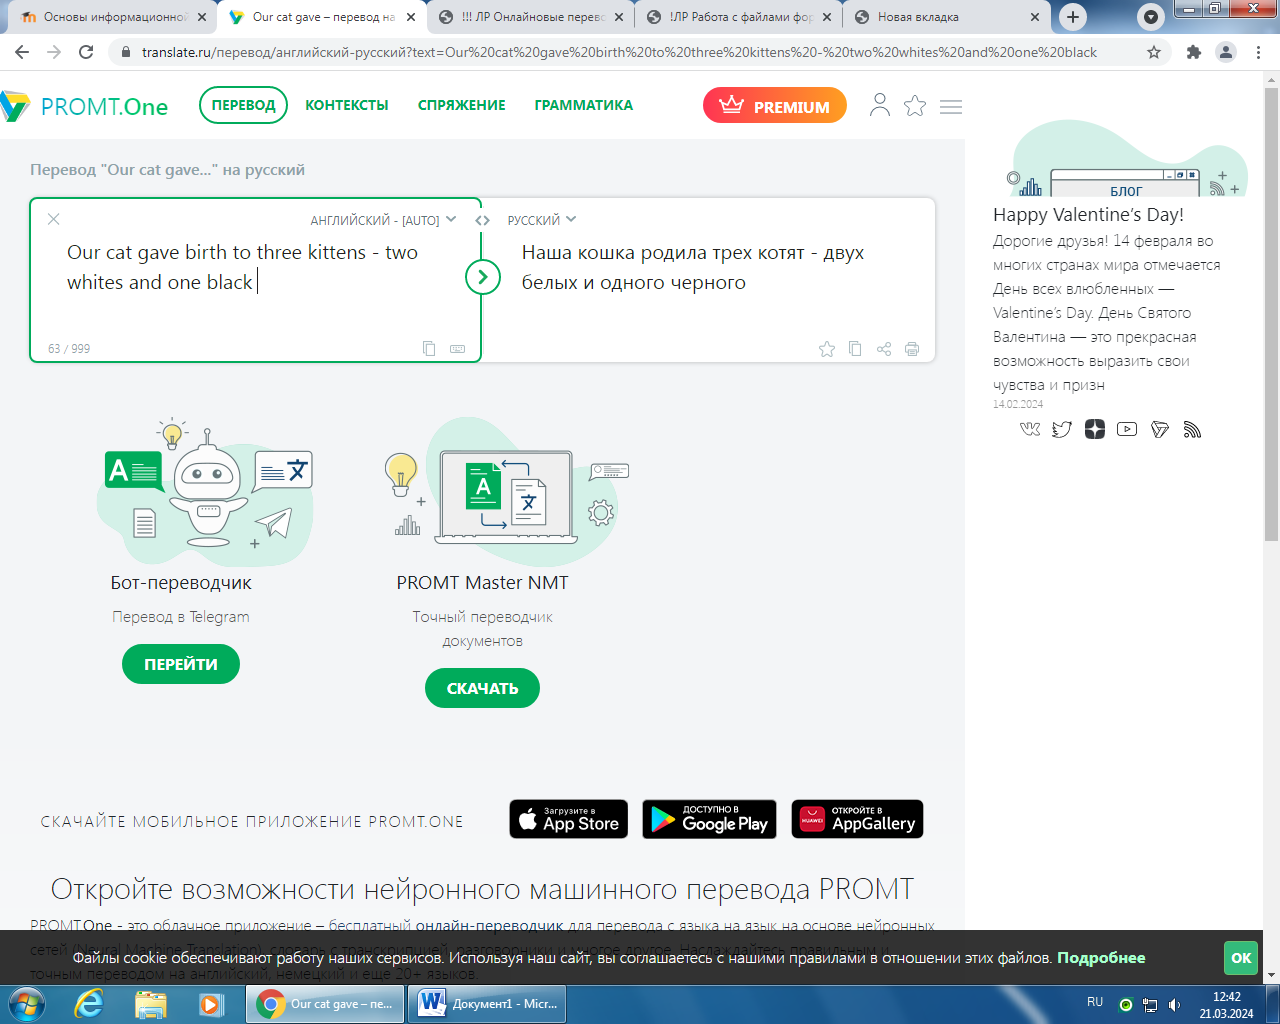Click the PREMIUM button
This screenshot has width=1280, height=1024.
click(x=775, y=106)
